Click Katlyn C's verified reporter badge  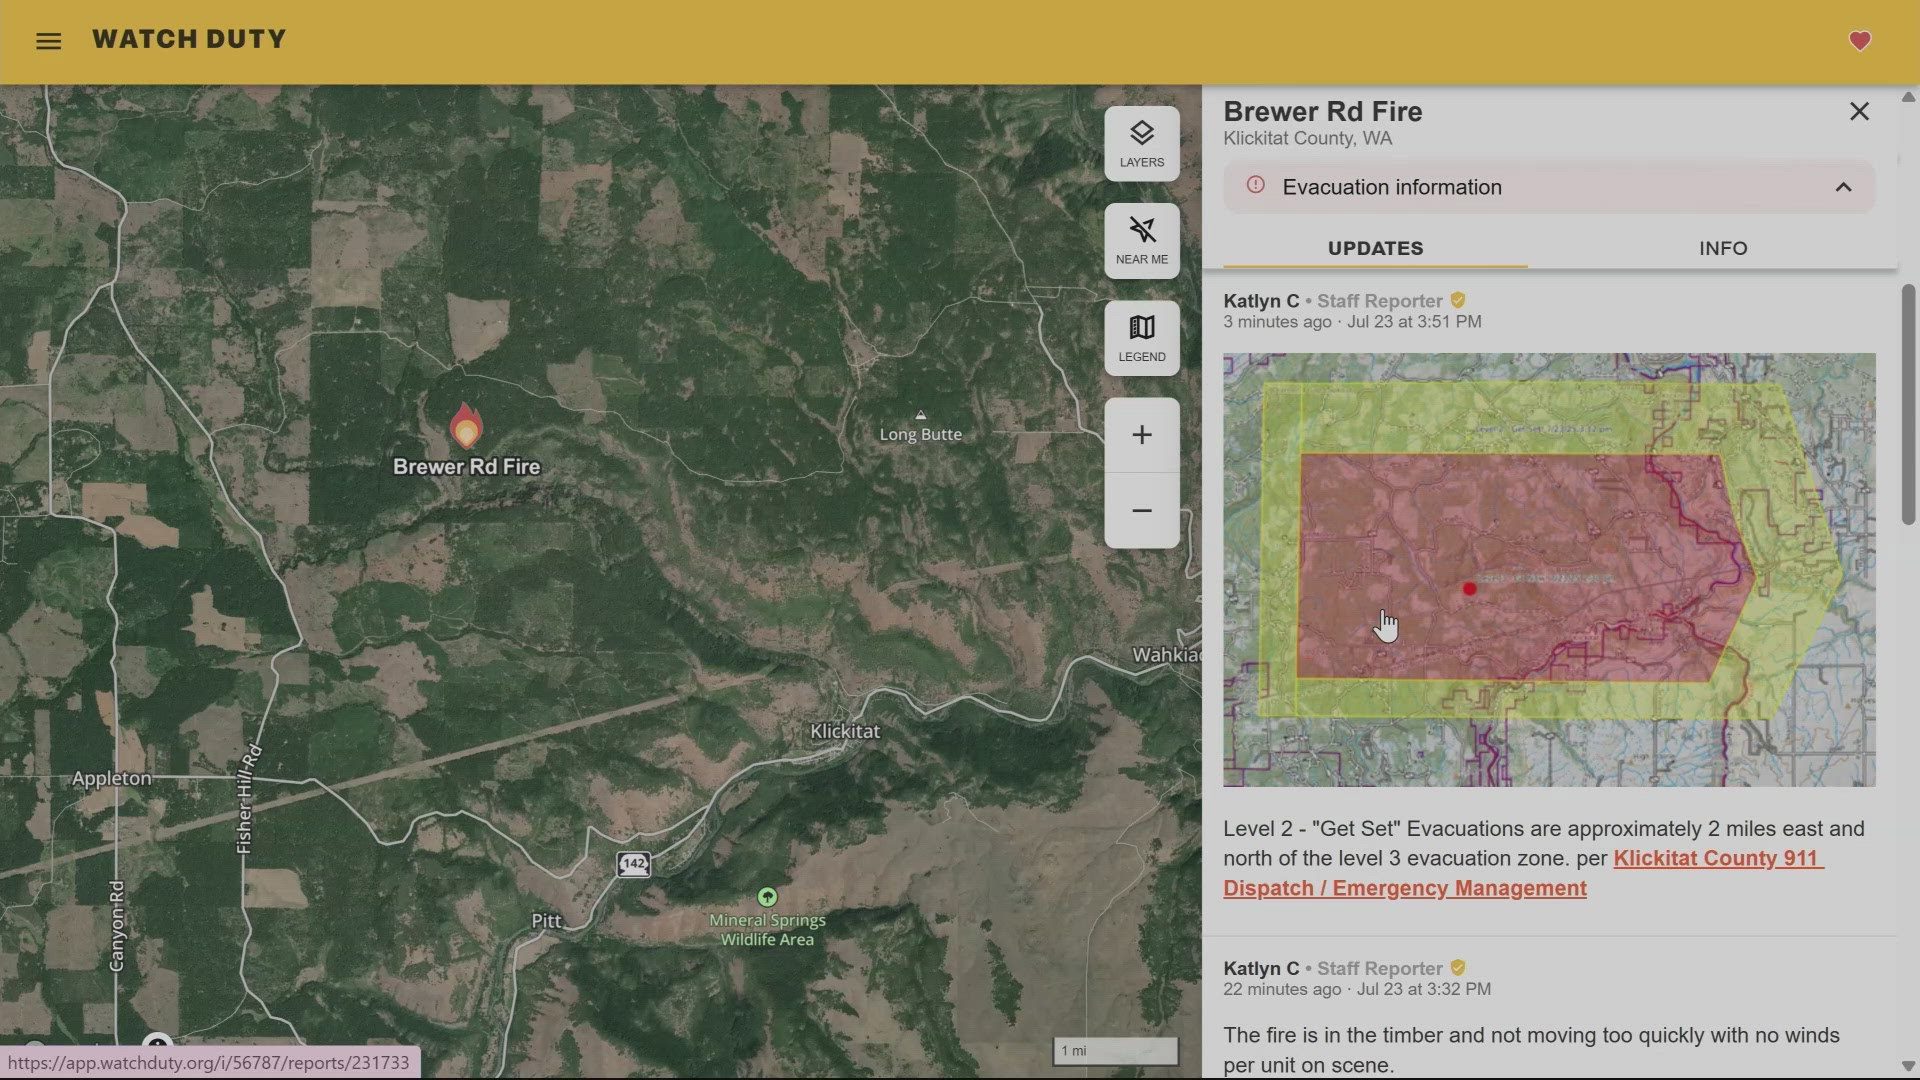click(1458, 300)
